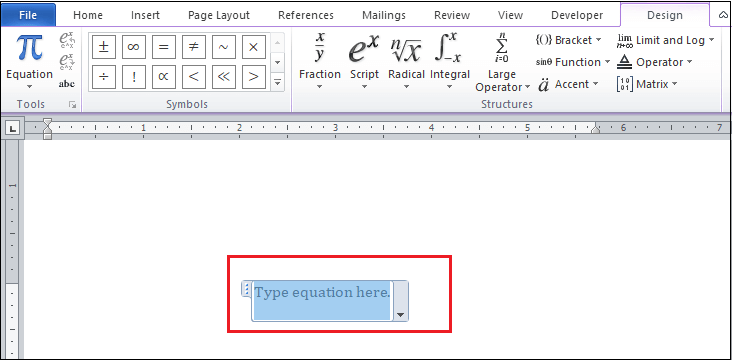Expand the Symbols gallery More arrow
732x360 pixels.
point(277,83)
